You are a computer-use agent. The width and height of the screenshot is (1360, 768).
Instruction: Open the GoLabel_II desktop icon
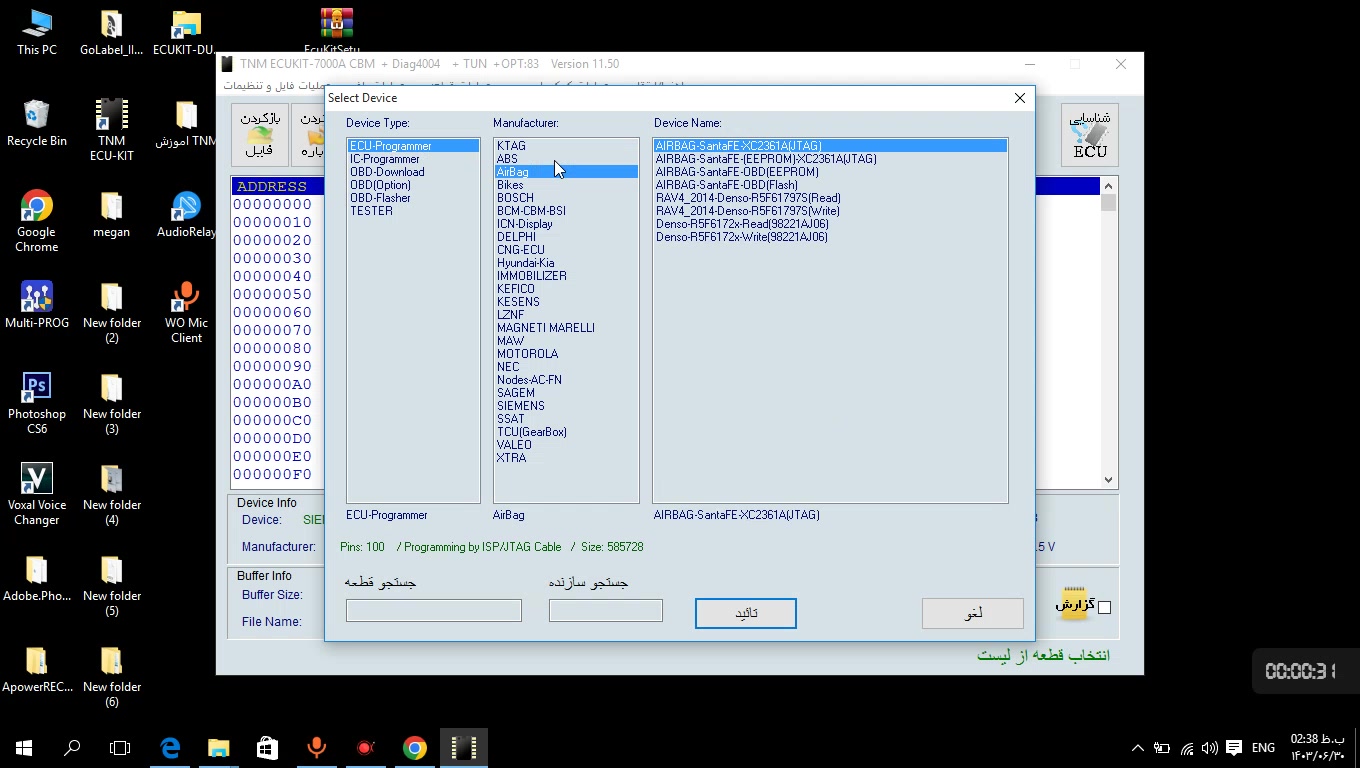[111, 32]
